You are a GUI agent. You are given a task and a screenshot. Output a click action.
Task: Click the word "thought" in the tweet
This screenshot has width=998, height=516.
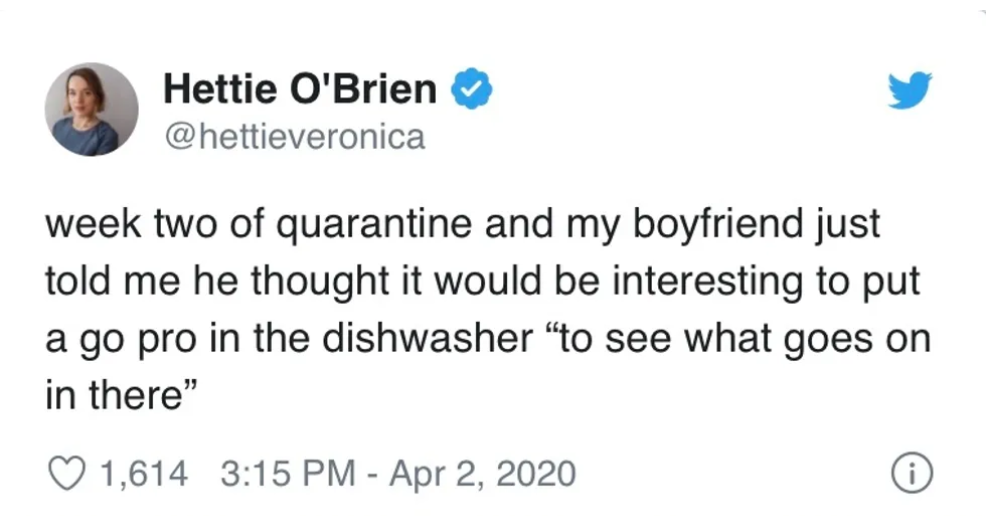310,281
